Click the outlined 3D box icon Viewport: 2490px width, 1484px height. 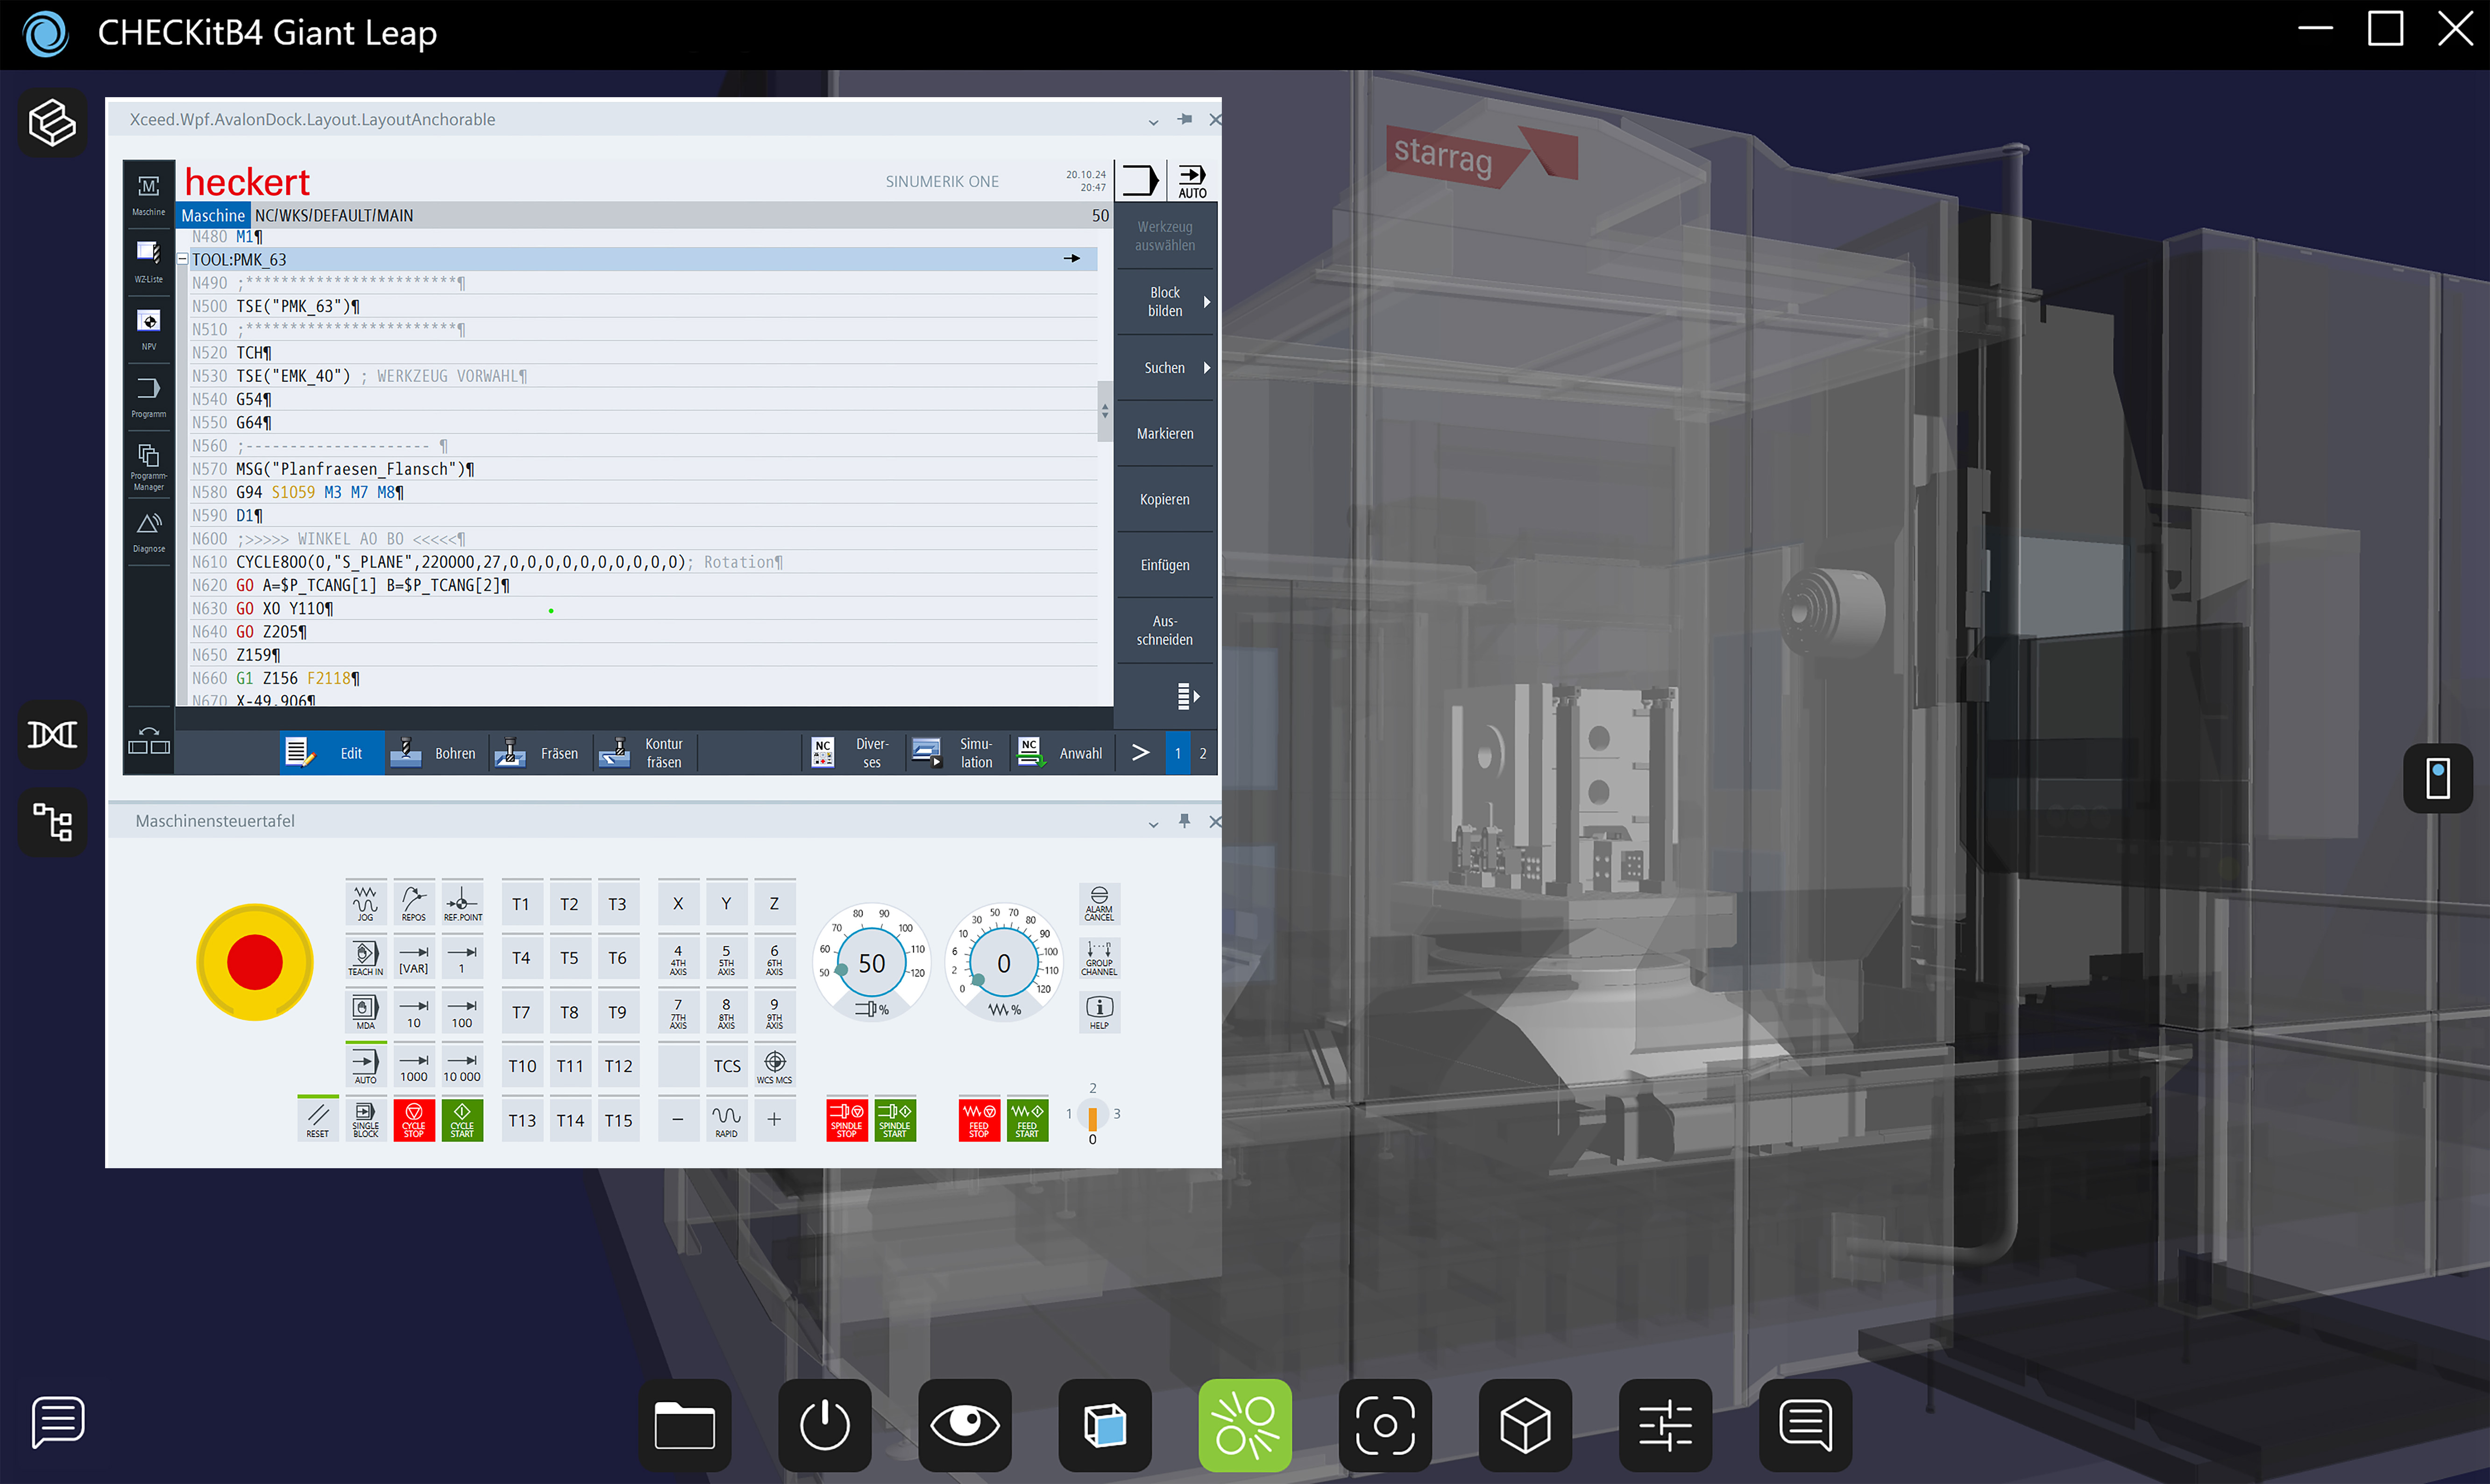tap(1525, 1425)
